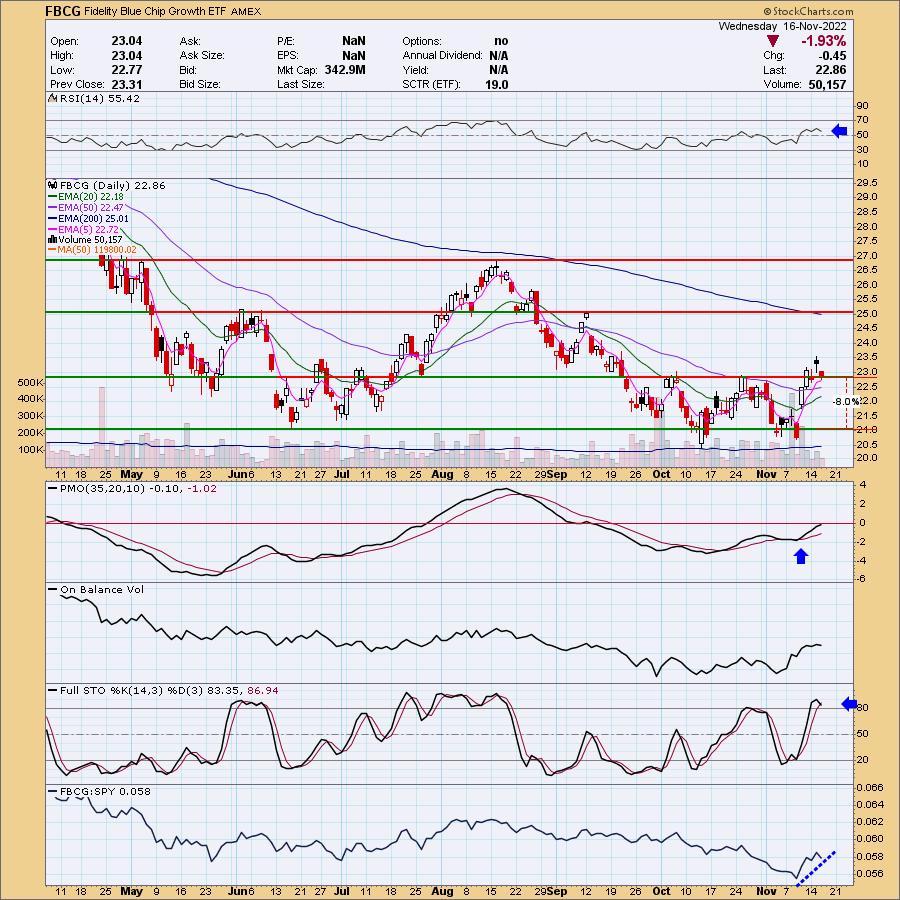Image resolution: width=900 pixels, height=900 pixels.
Task: Click the red down-triangle change indicator
Action: click(773, 41)
